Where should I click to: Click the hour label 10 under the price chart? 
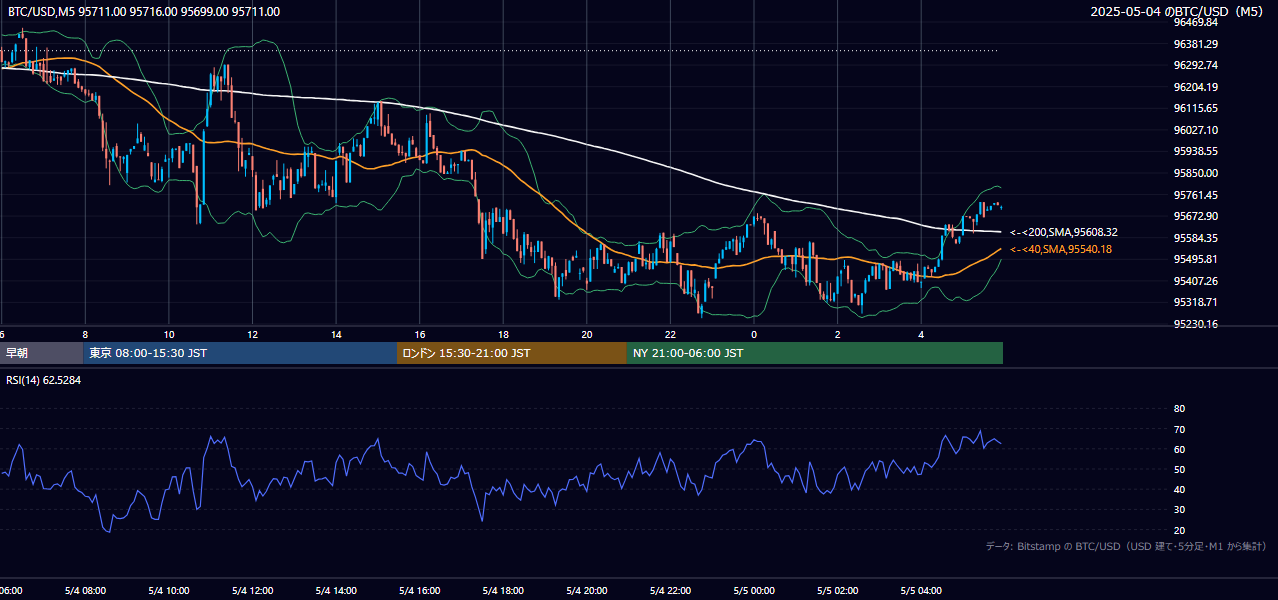pos(169,334)
